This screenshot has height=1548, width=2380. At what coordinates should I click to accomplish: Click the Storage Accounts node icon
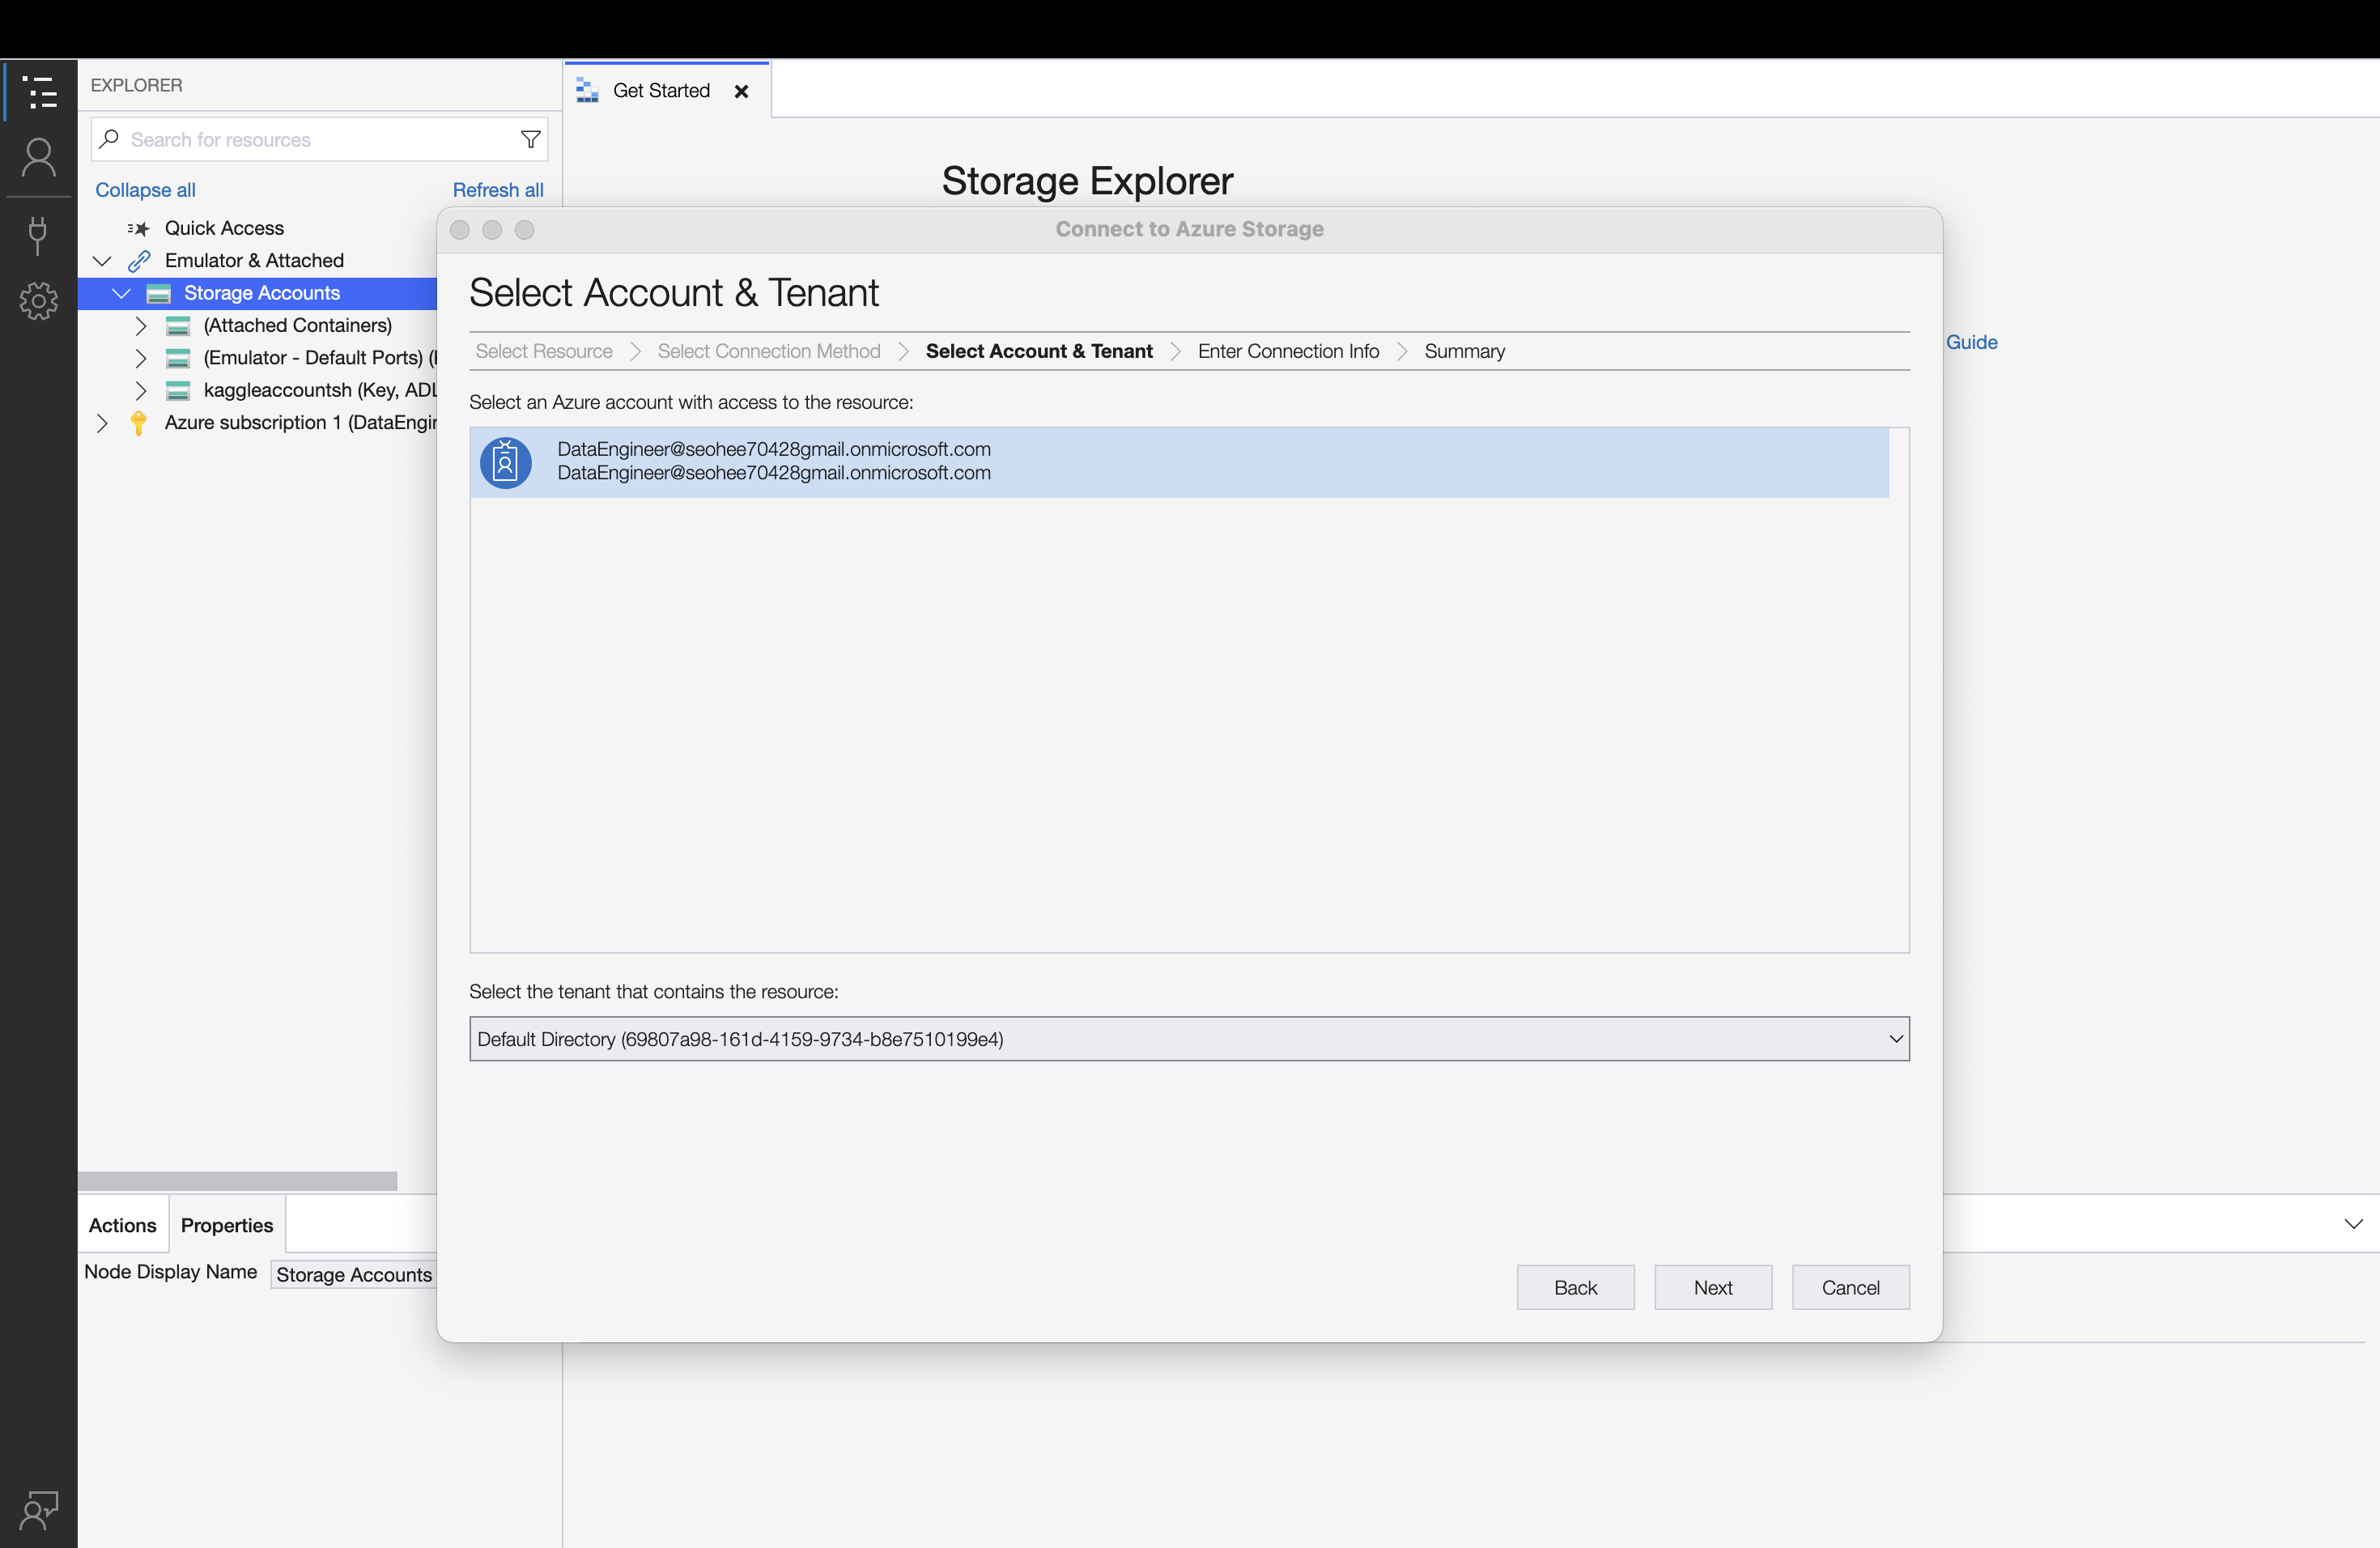point(158,294)
